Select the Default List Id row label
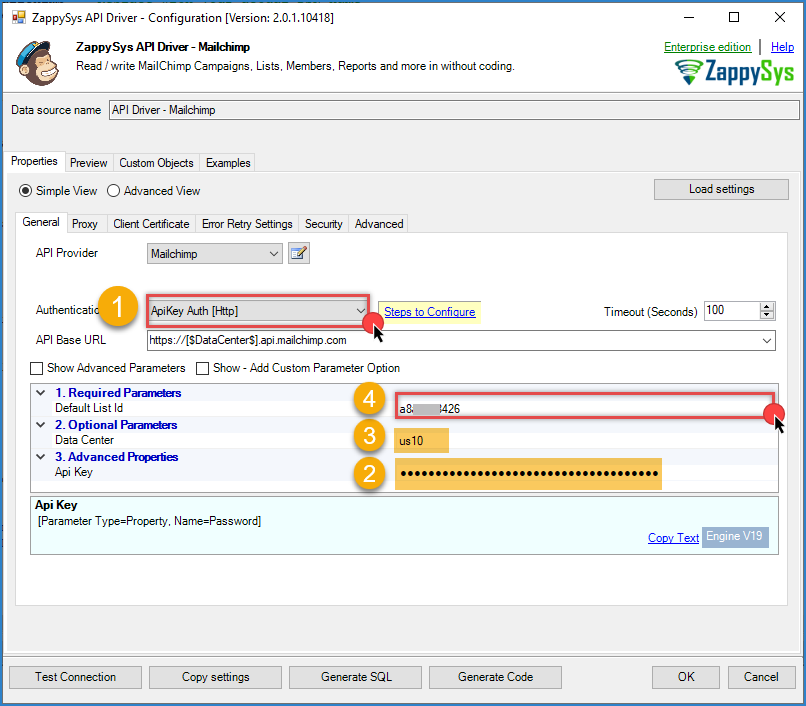The image size is (806, 706). tap(89, 408)
